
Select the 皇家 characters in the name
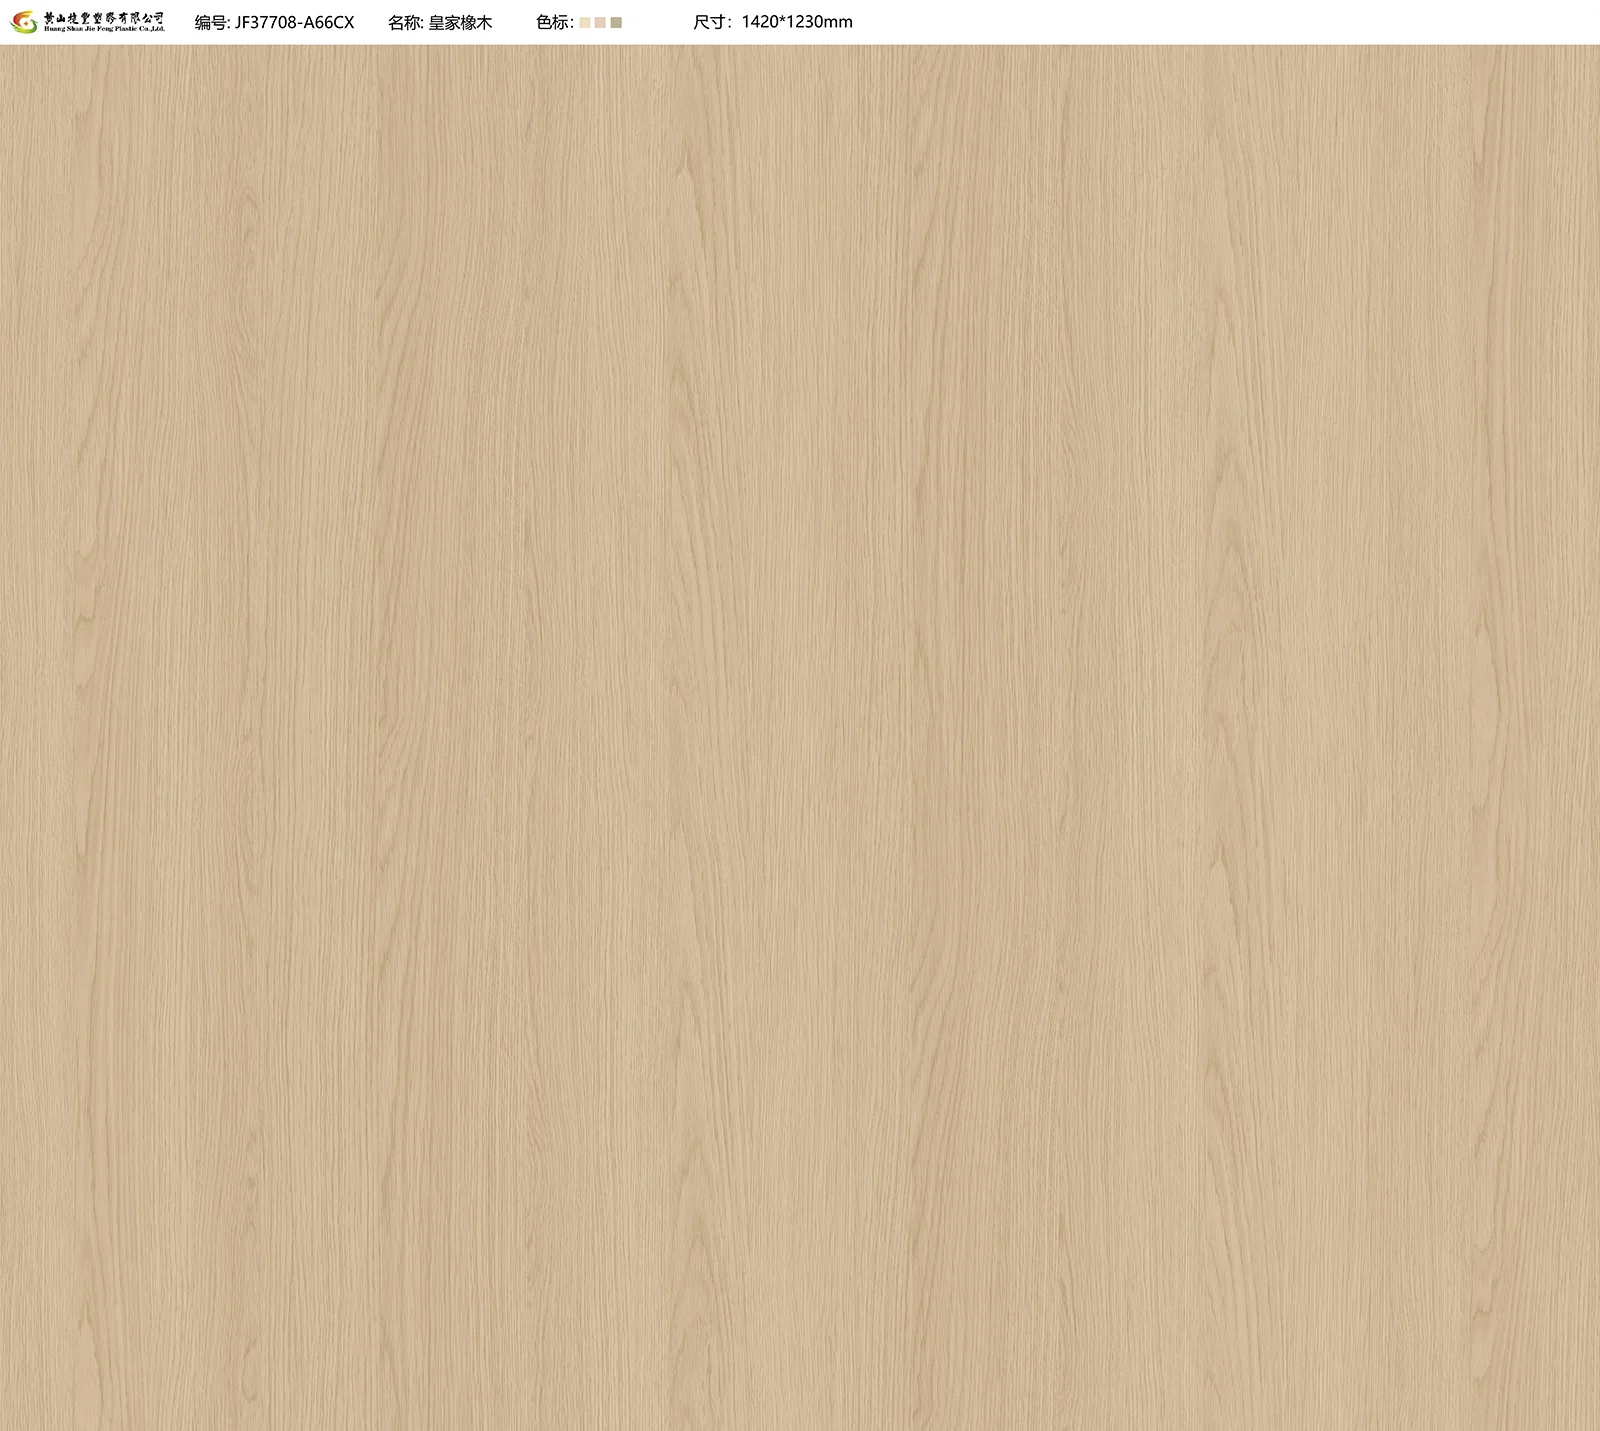444,22
